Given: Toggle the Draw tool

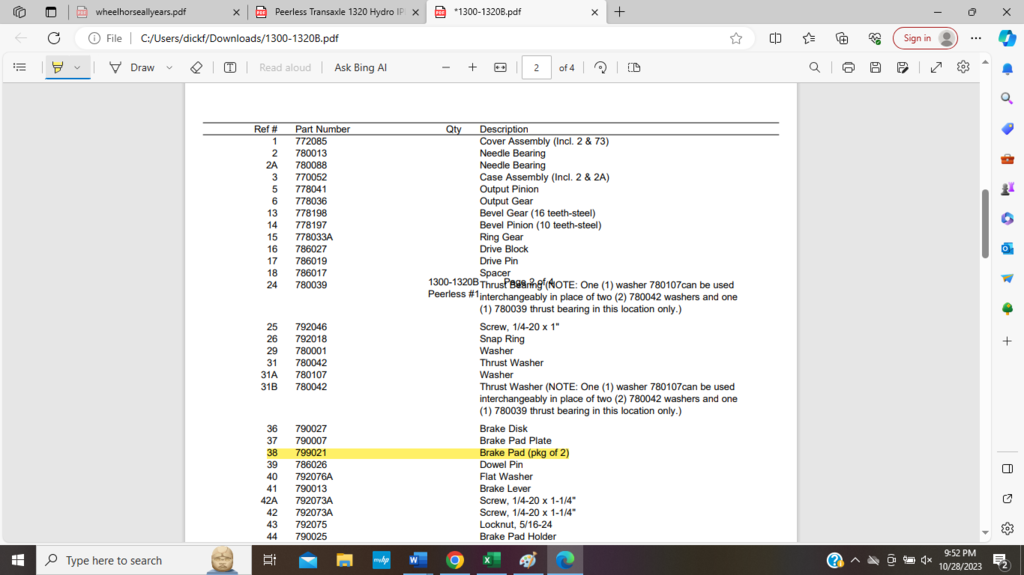Looking at the screenshot, I should [132, 67].
